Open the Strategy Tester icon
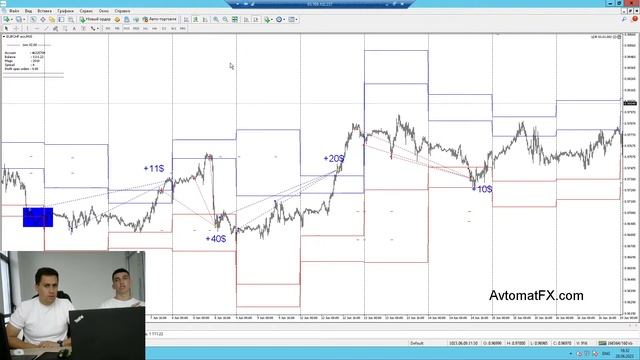This screenshot has width=640, height=360. coord(71,19)
